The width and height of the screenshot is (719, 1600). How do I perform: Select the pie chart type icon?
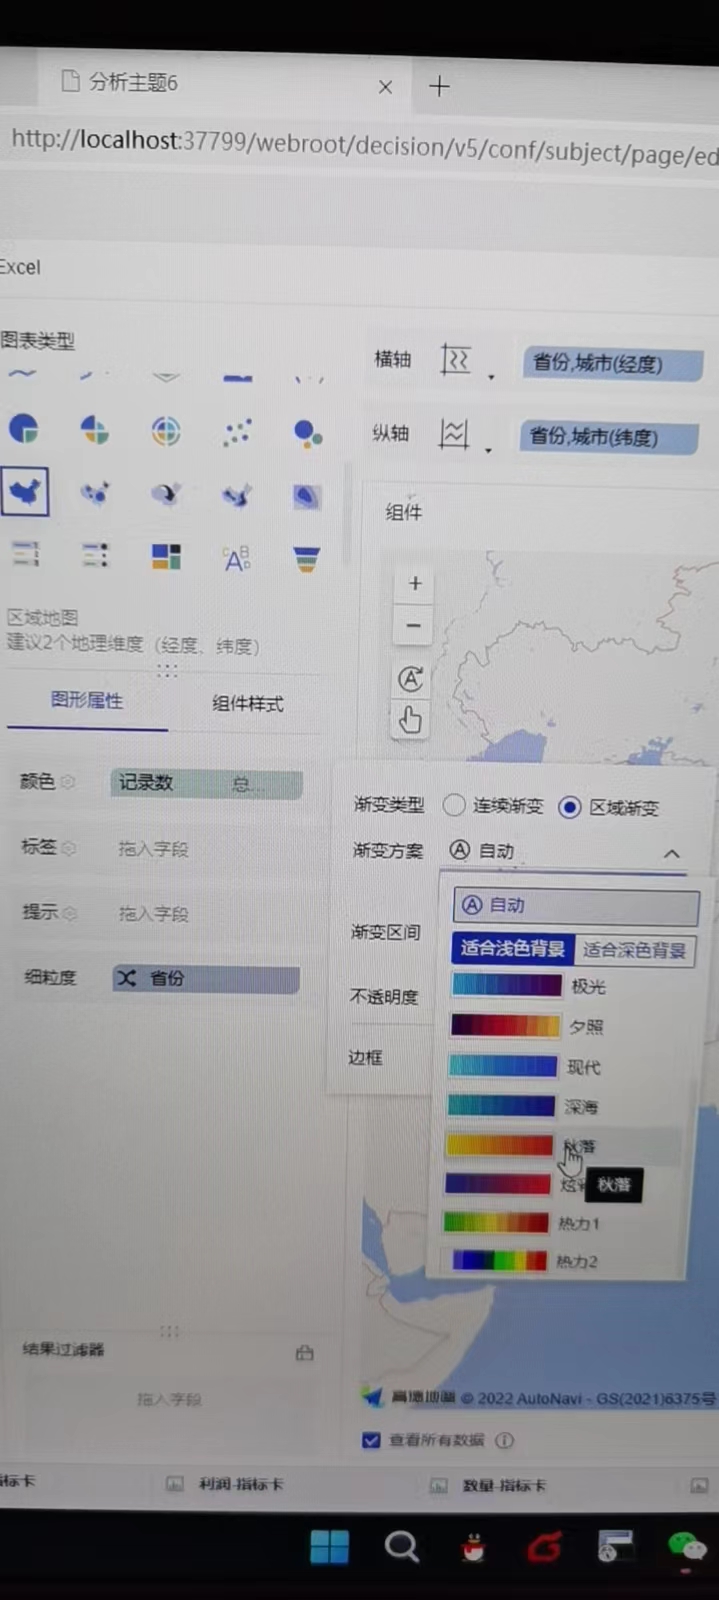(x=24, y=430)
